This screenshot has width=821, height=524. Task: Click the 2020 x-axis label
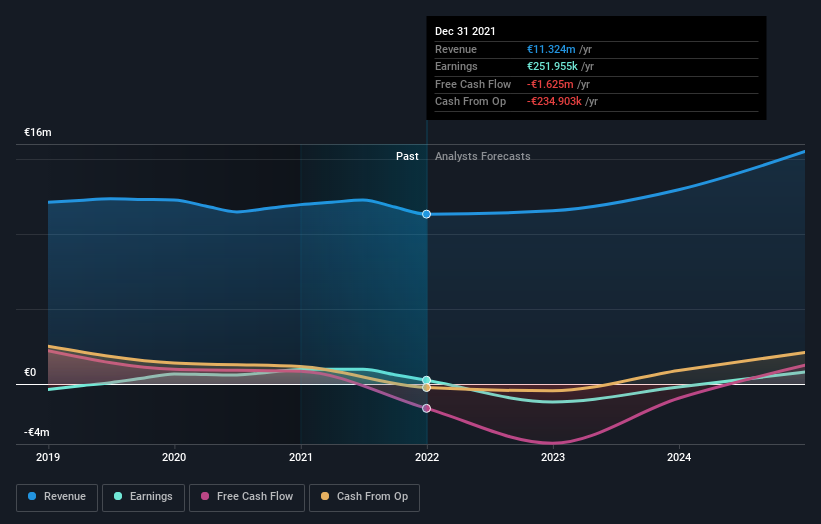[174, 458]
